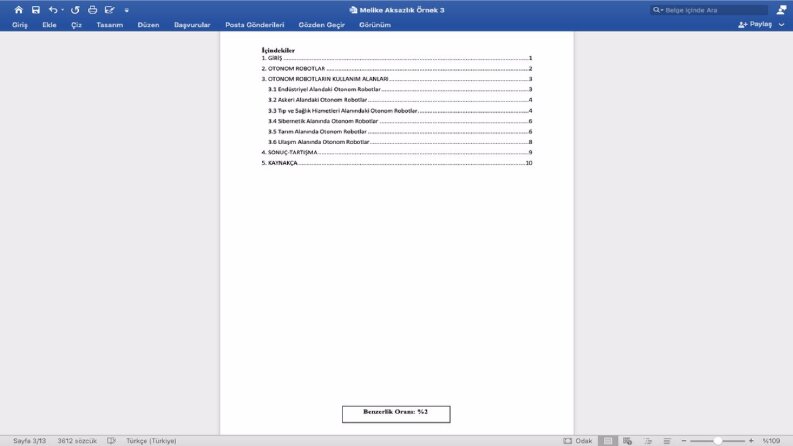The width and height of the screenshot is (793, 446).
Task: Select the print layout view icon
Action: (x=608, y=441)
